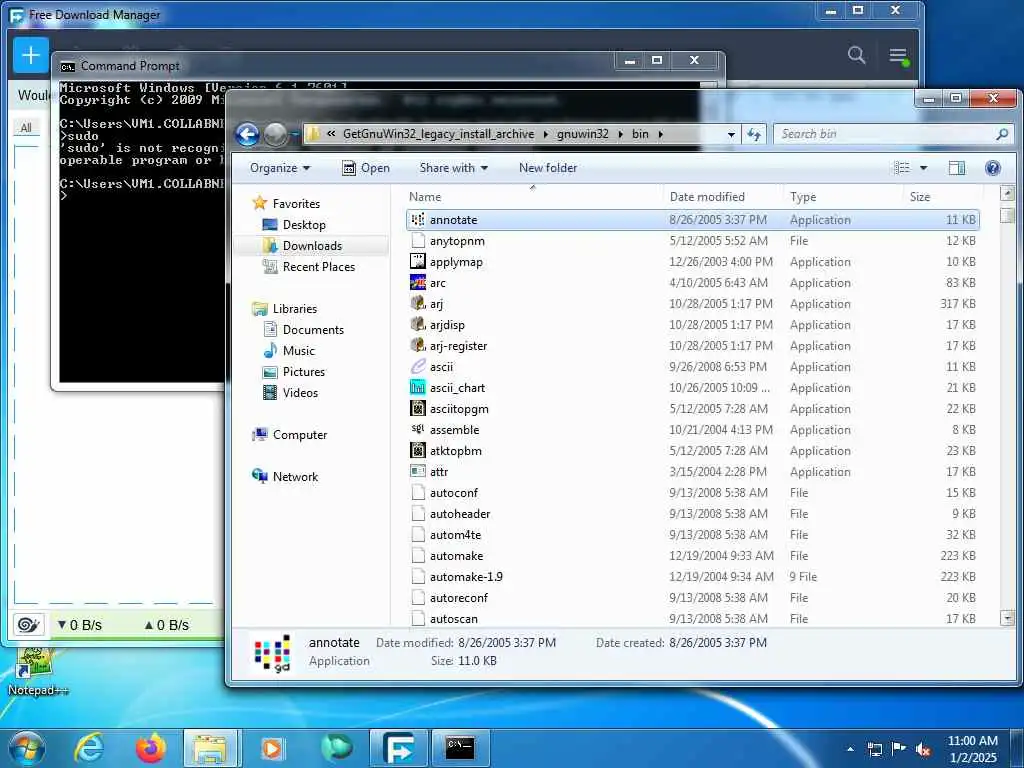
Task: Open address bar history dropdown arrow
Action: coord(731,135)
